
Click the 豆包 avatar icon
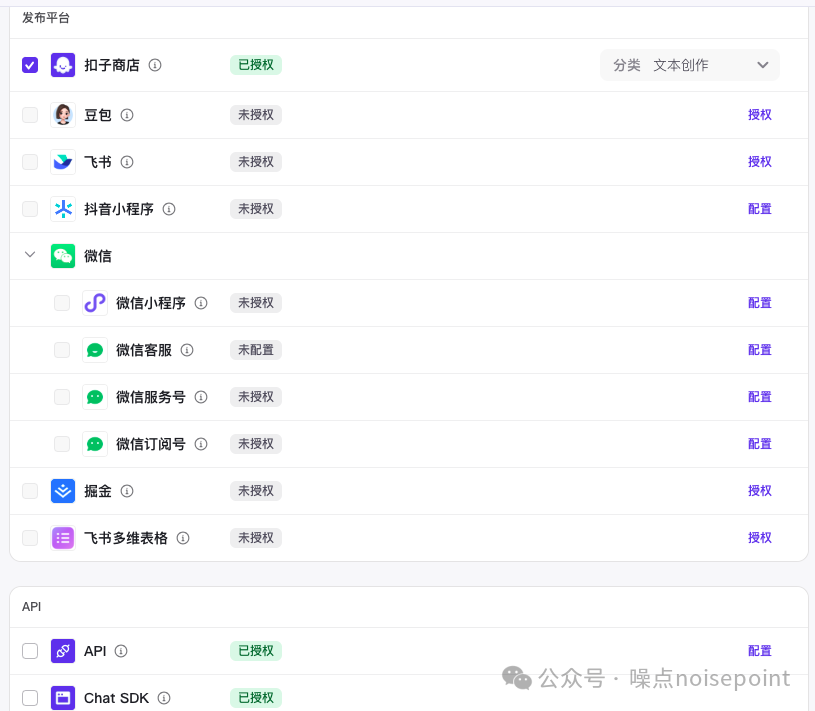point(63,115)
